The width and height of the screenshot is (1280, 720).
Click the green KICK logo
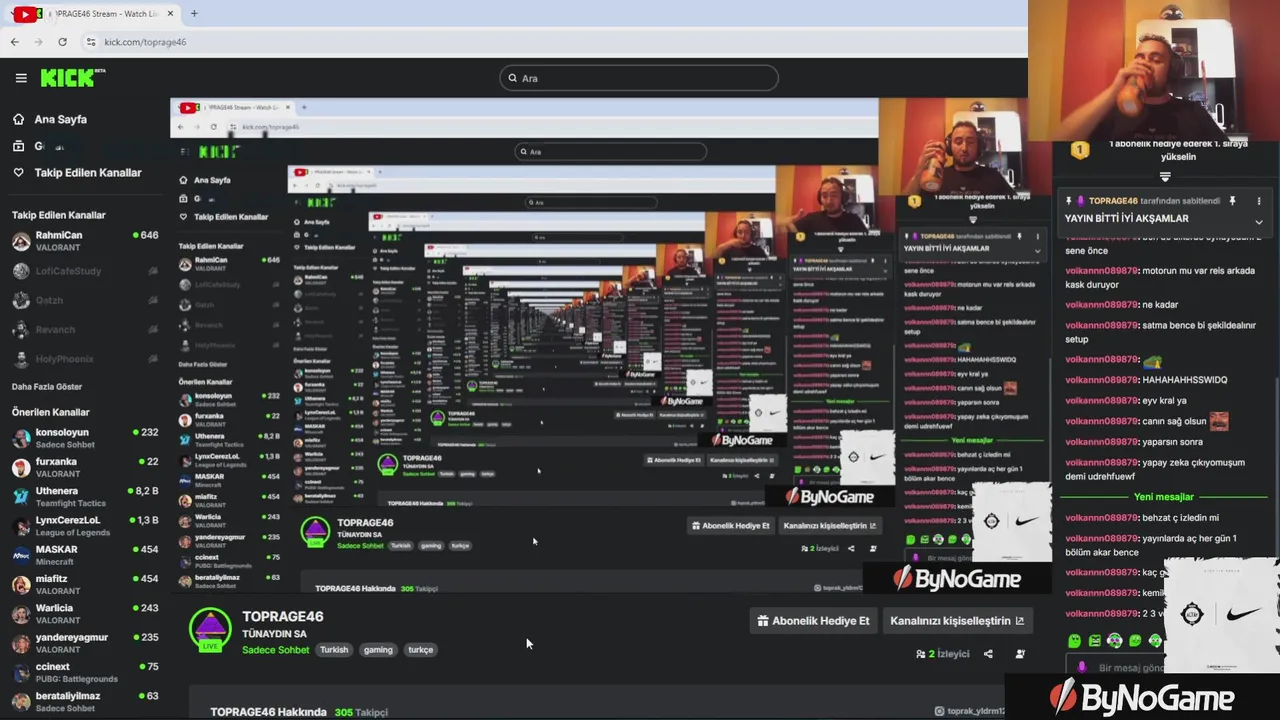72,78
